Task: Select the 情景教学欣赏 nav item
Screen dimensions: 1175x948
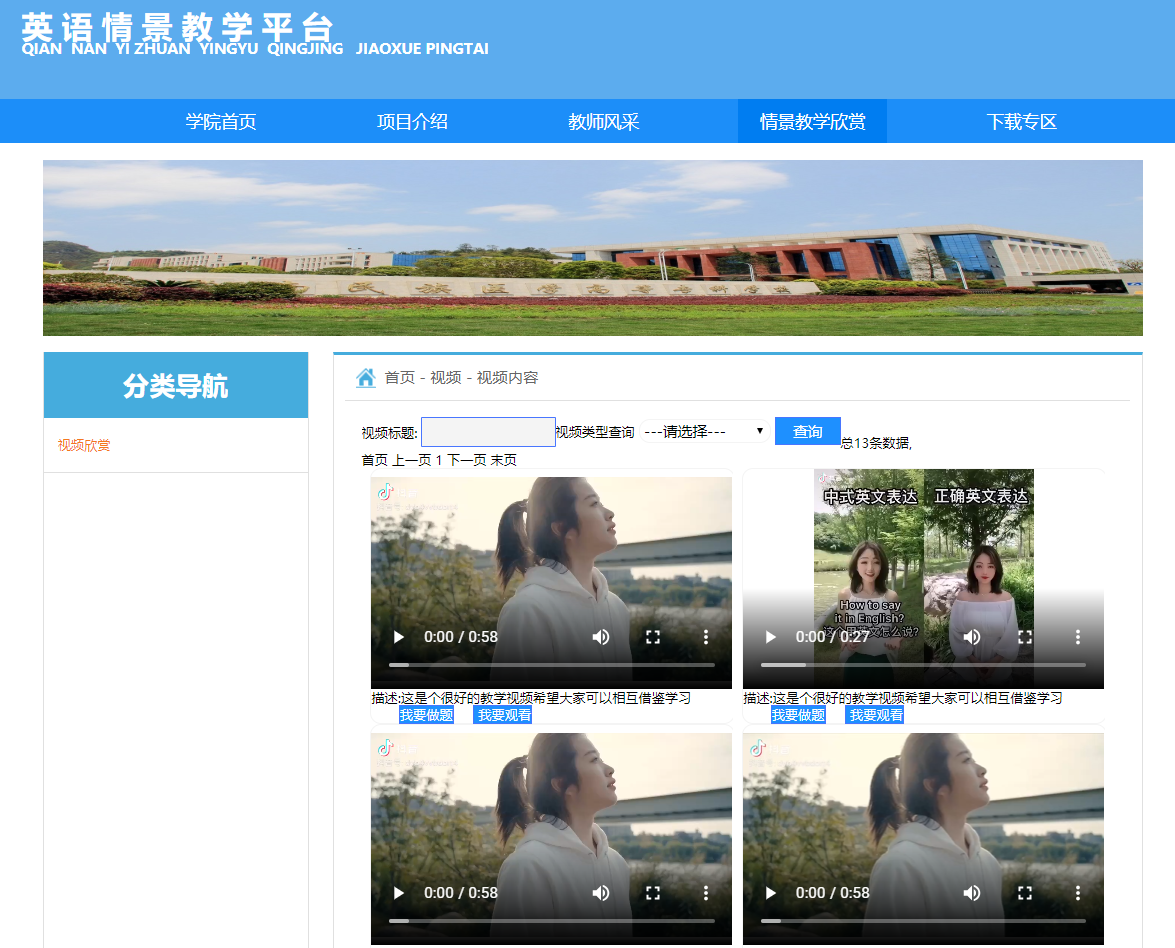Action: 812,121
